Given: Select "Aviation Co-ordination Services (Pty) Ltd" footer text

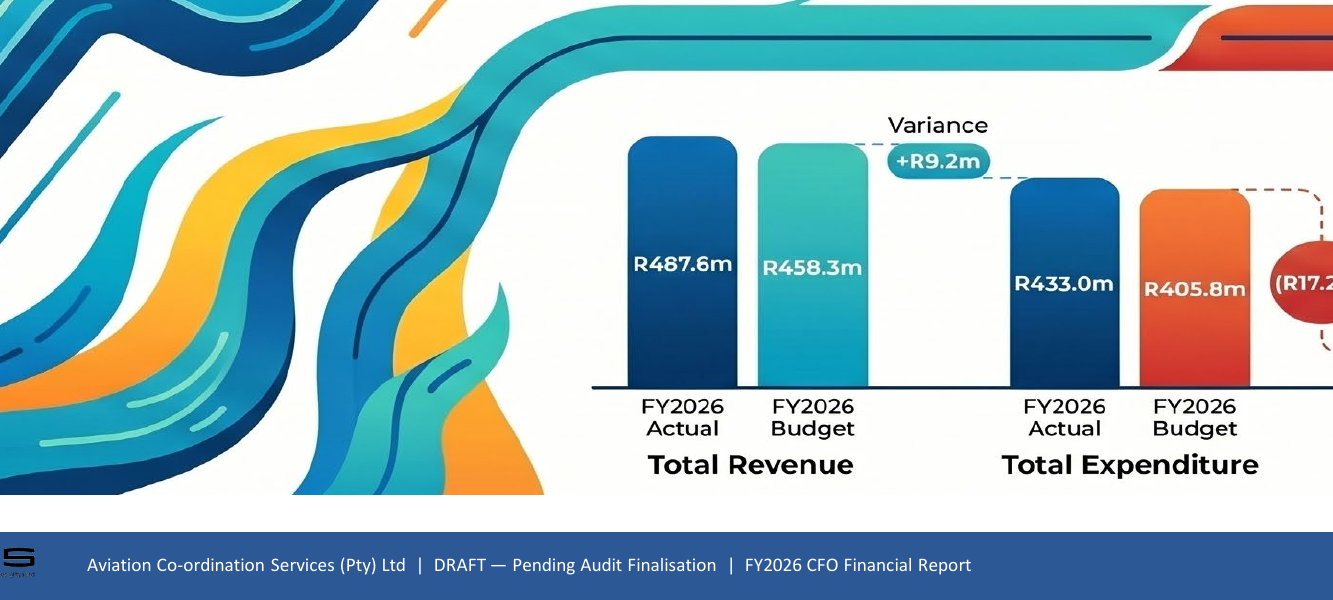Looking at the screenshot, I should click(246, 565).
